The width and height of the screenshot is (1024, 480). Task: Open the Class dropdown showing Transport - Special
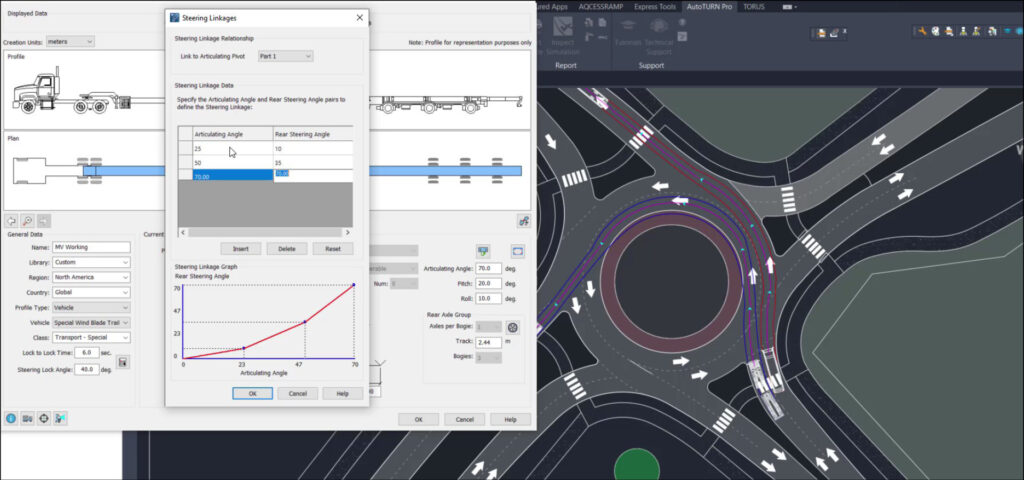tap(92, 338)
